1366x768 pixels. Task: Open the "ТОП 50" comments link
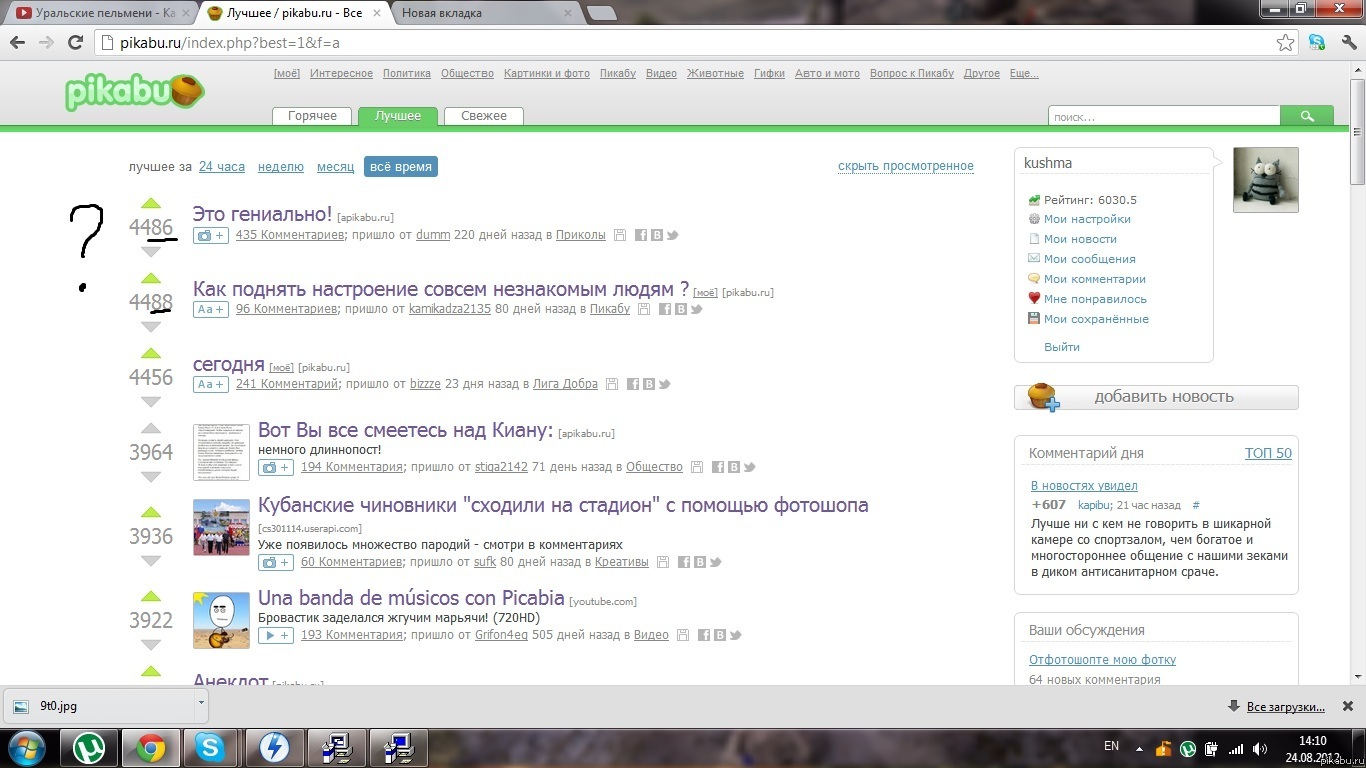coord(1267,453)
